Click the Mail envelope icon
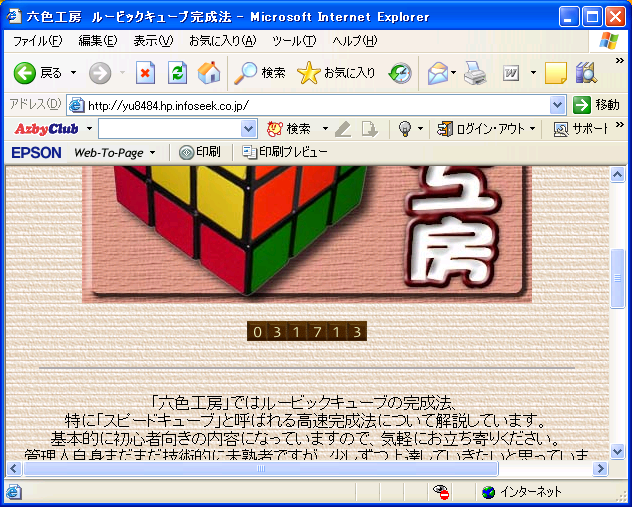This screenshot has width=632, height=507. click(x=437, y=73)
